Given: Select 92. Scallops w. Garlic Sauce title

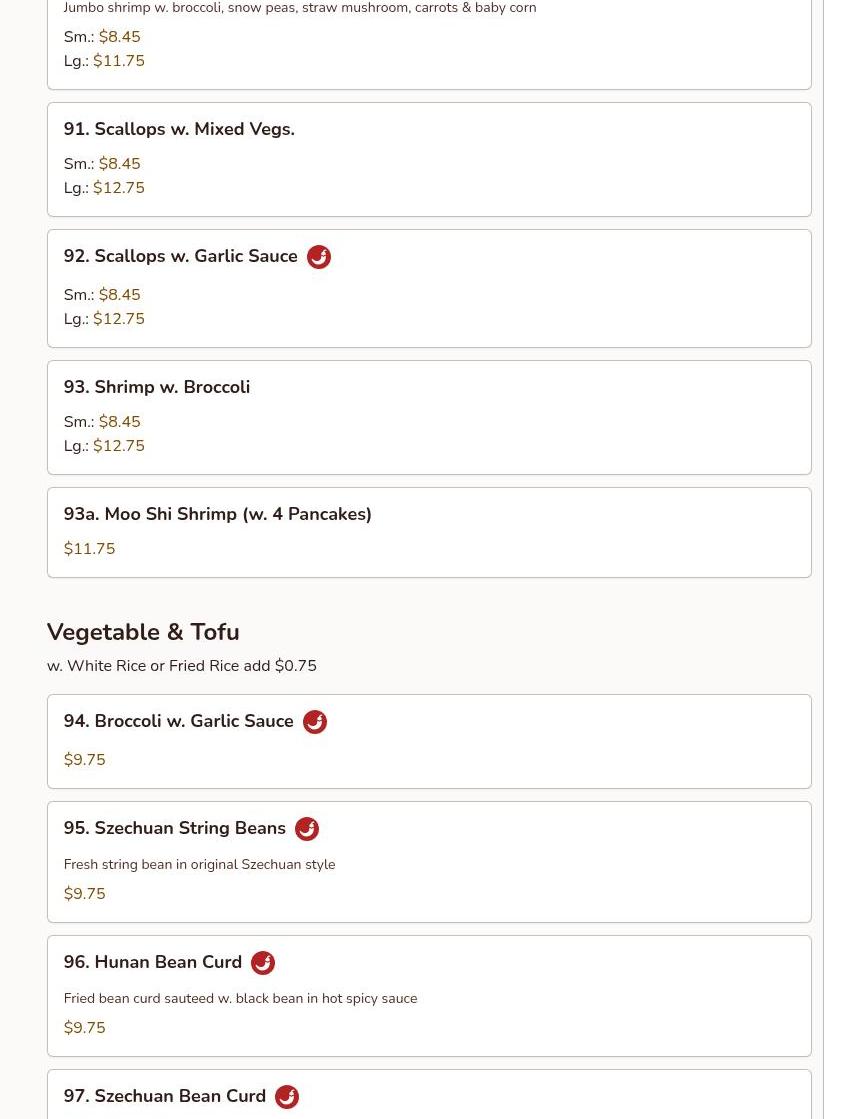Looking at the screenshot, I should click(181, 256).
